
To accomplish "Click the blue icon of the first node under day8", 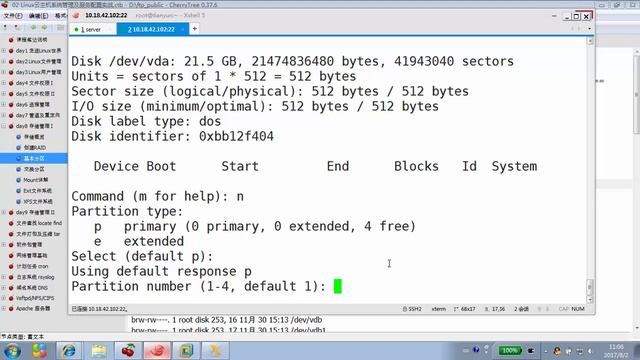I will pos(18,137).
